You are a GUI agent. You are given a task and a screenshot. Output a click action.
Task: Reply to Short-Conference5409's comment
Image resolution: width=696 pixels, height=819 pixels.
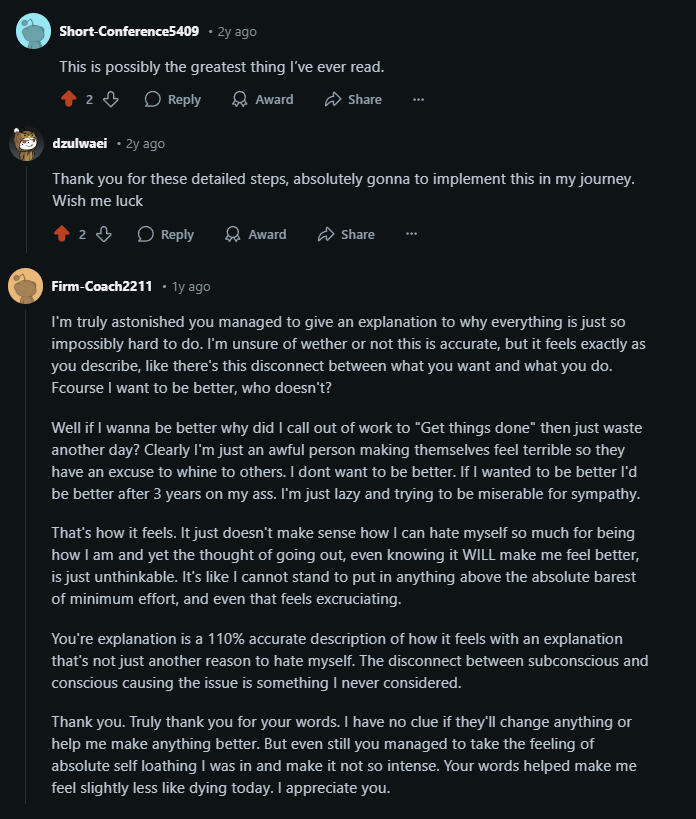click(173, 99)
